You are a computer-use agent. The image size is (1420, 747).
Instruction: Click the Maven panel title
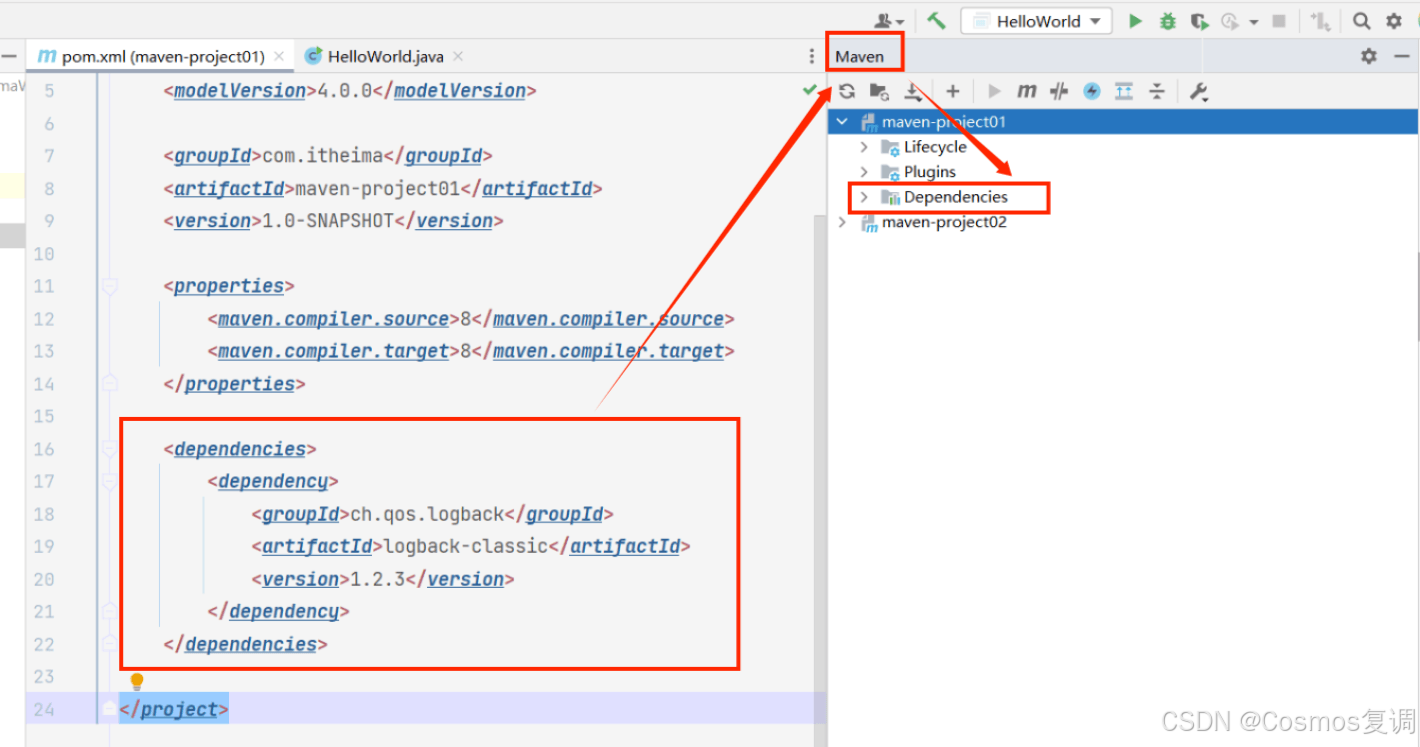tap(860, 56)
